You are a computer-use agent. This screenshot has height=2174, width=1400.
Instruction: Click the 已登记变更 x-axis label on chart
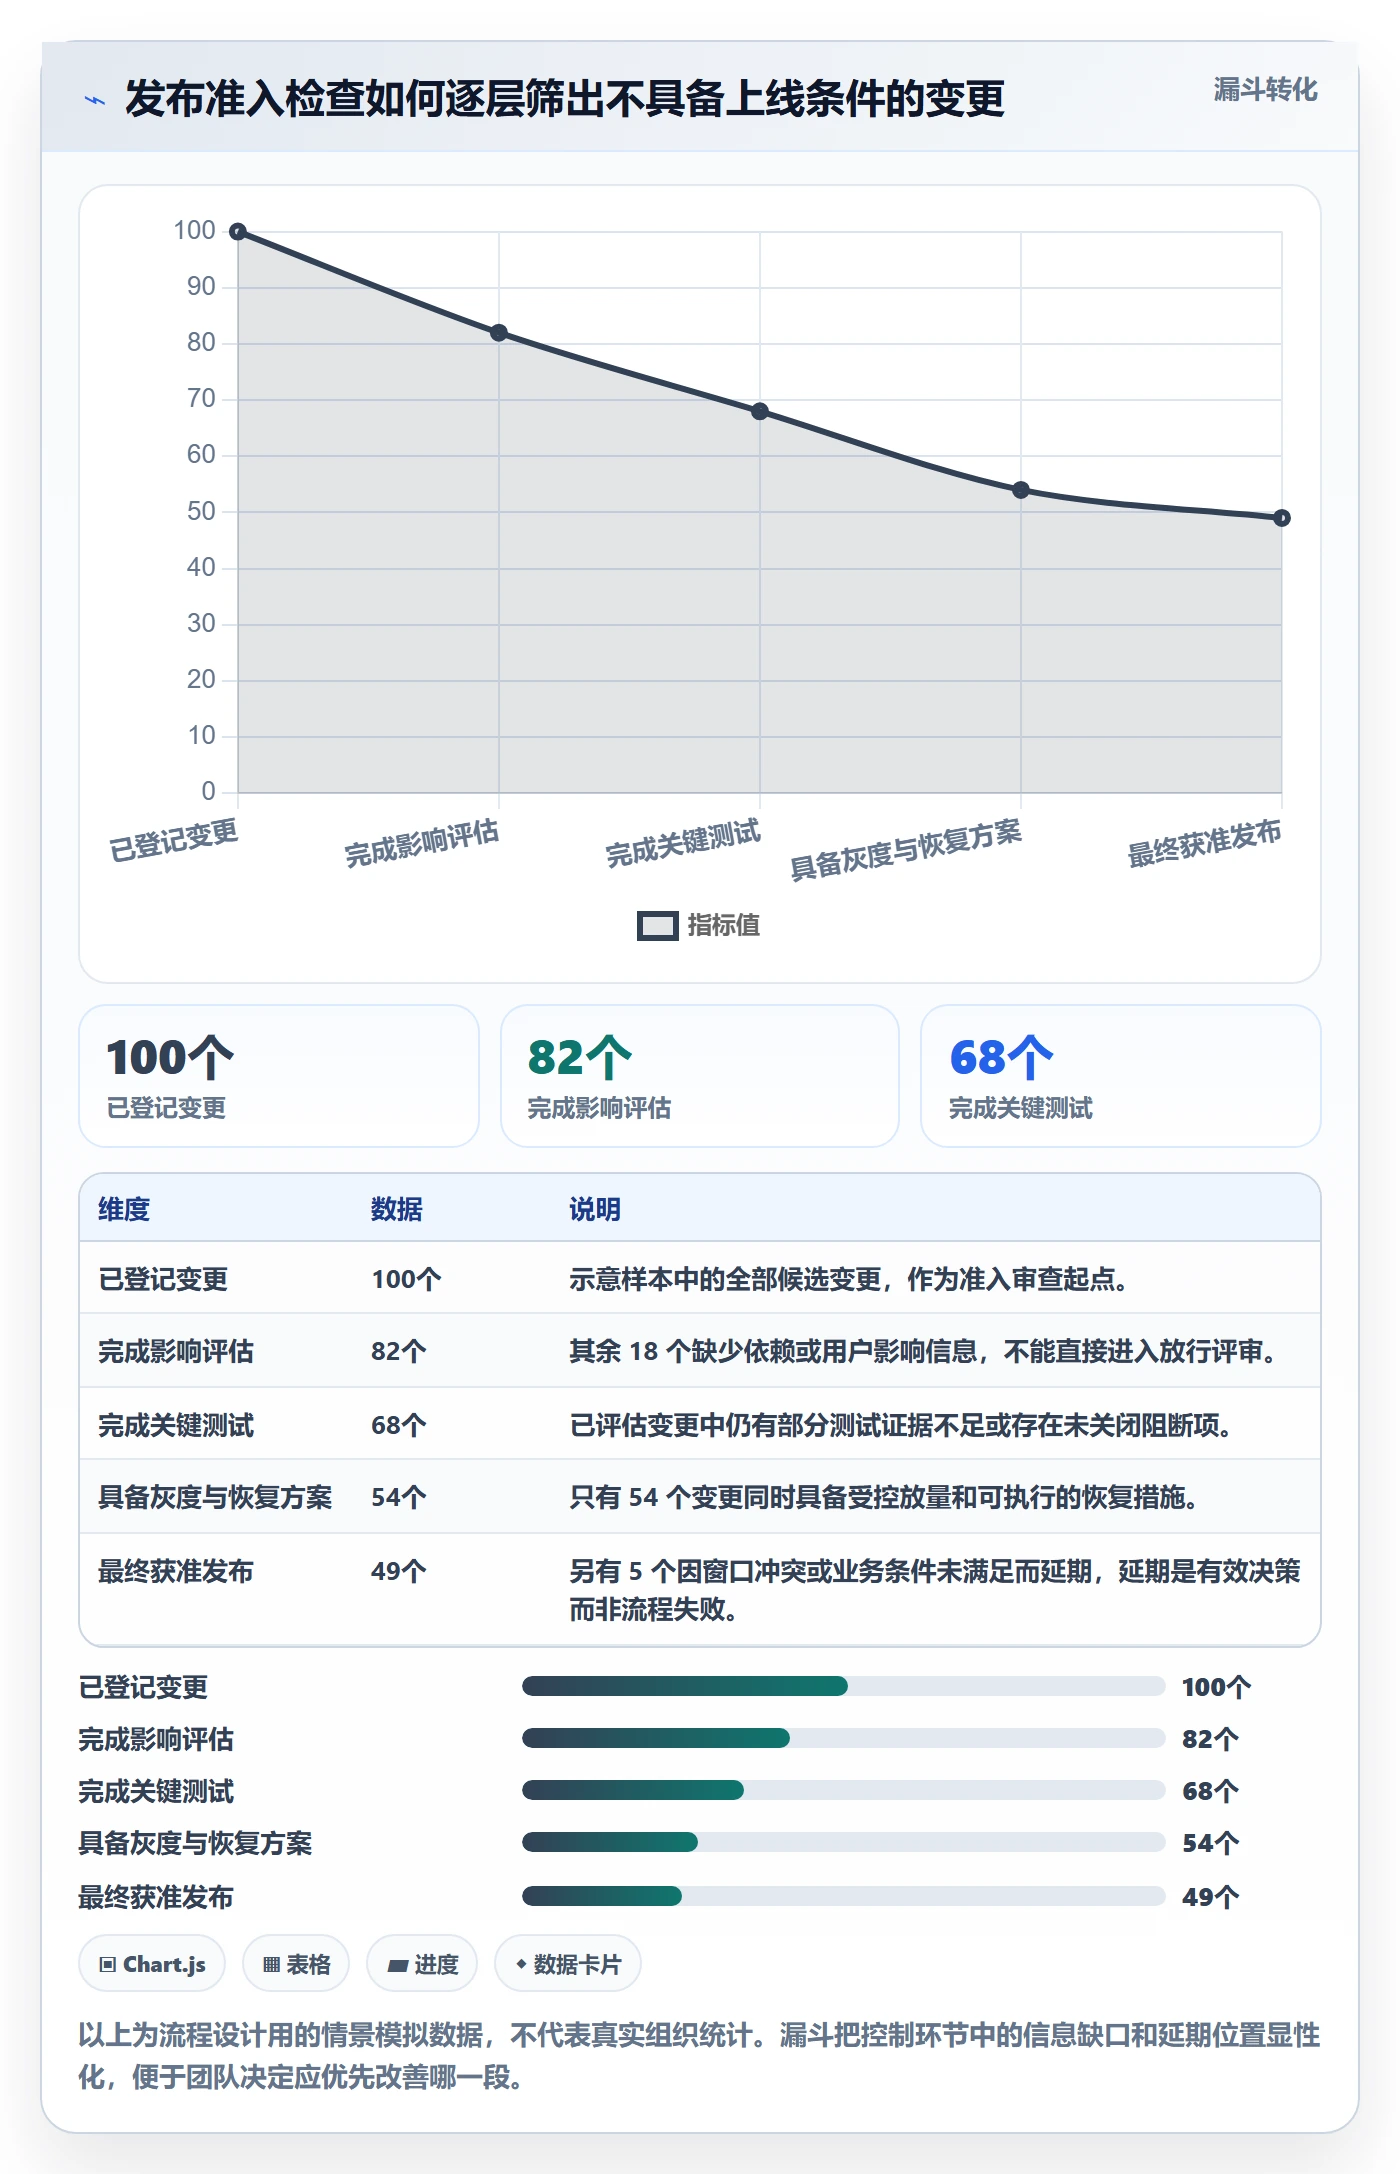tap(174, 840)
